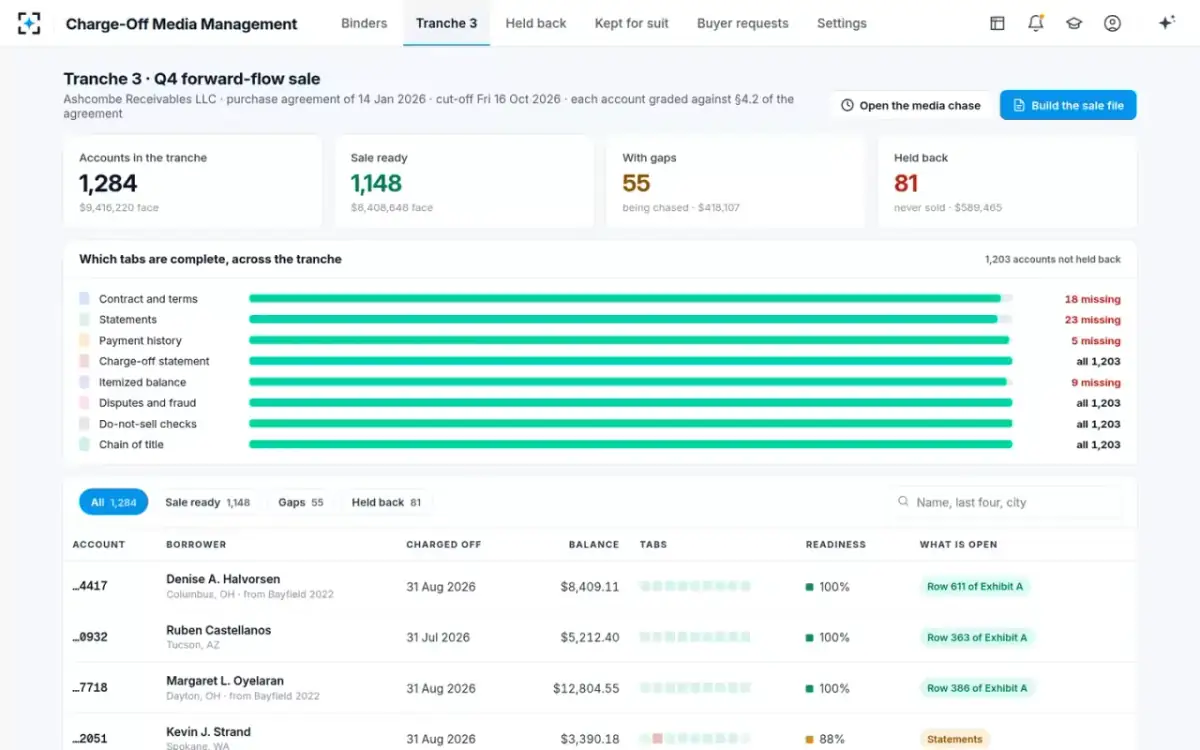The width and height of the screenshot is (1200, 750).
Task: Click account number …0932
Action: coord(90,637)
